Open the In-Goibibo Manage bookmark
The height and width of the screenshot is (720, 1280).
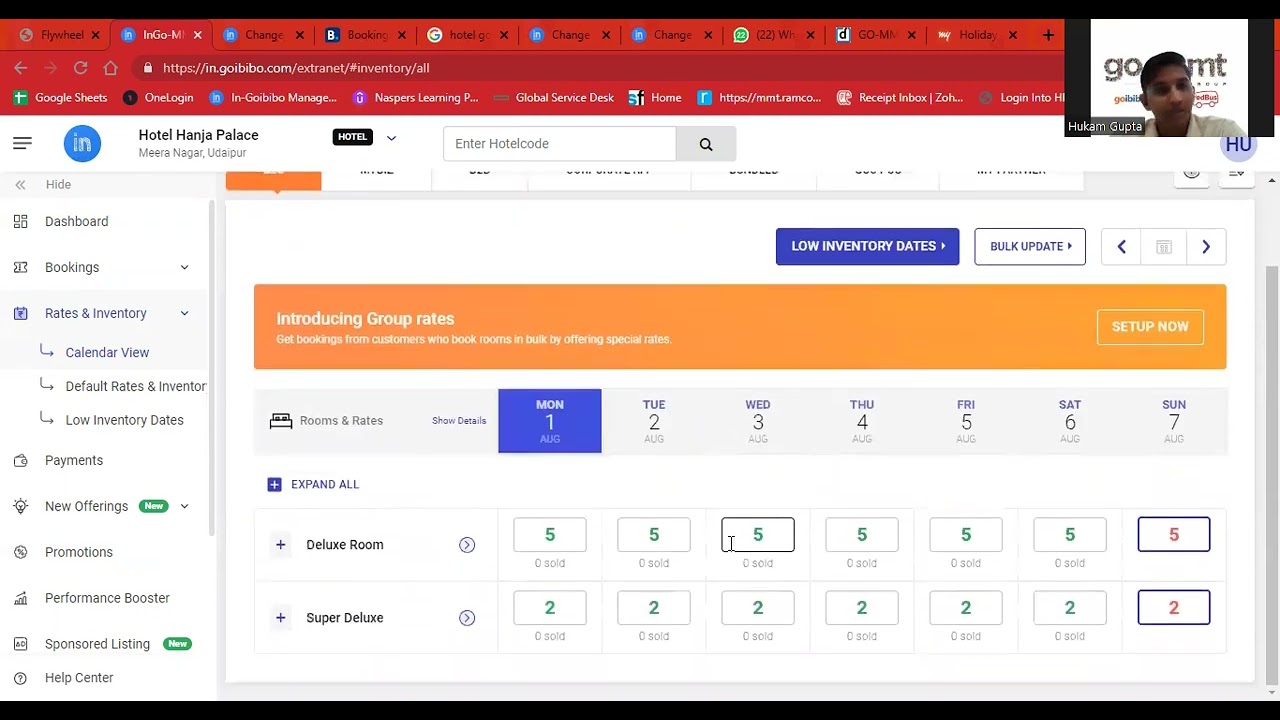pos(273,98)
